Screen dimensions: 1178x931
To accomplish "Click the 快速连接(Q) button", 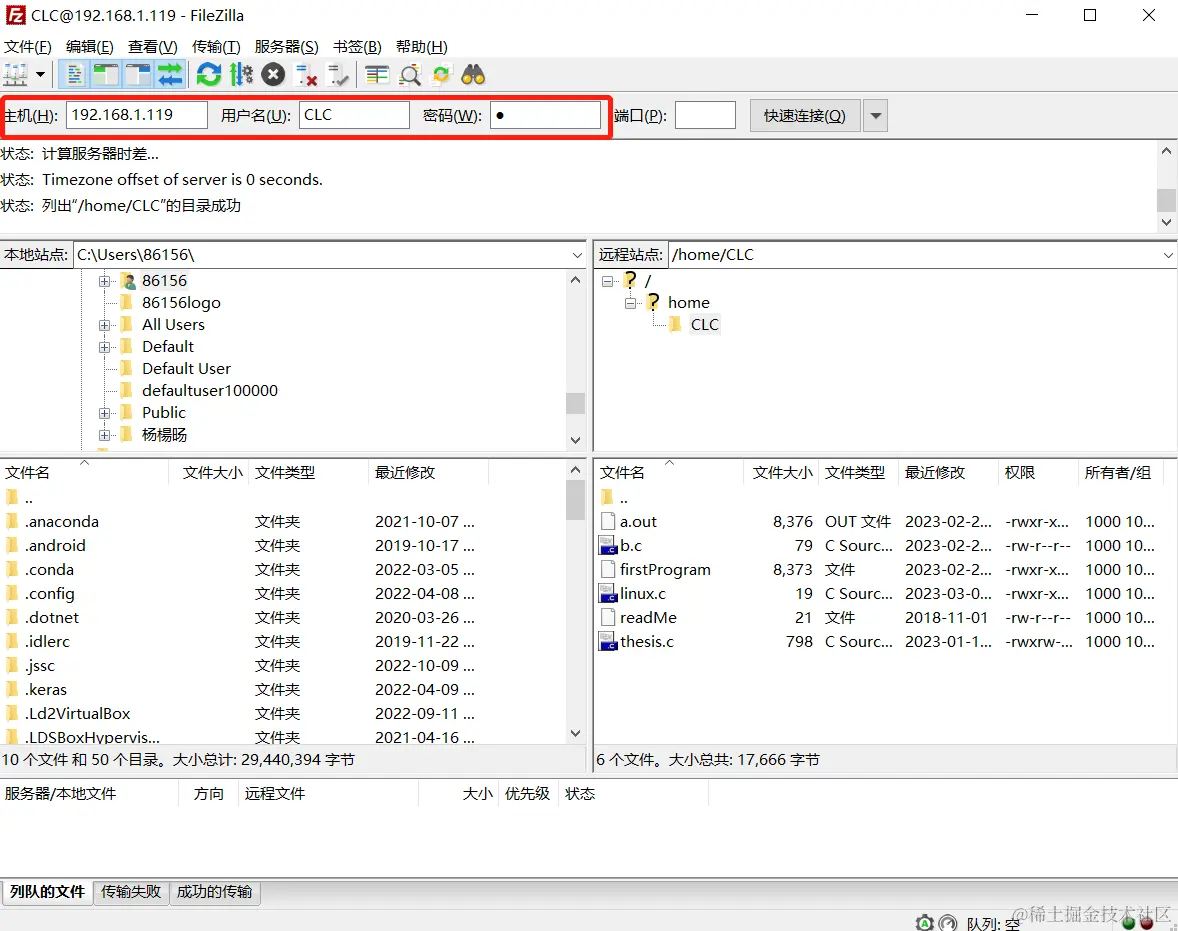I will [805, 116].
